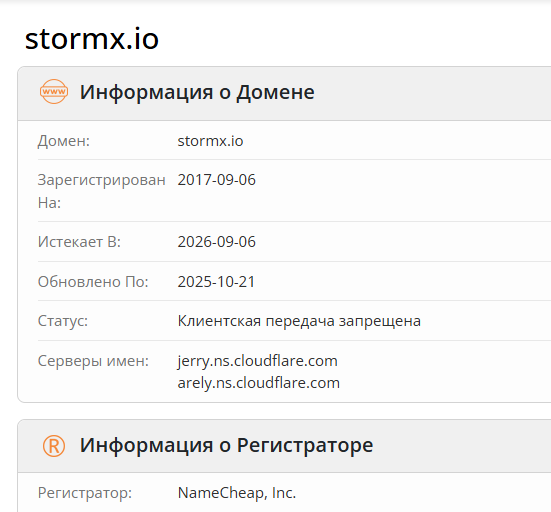Select nameserver arely.ns.cloudflare.com
551x512 pixels.
pos(259,383)
